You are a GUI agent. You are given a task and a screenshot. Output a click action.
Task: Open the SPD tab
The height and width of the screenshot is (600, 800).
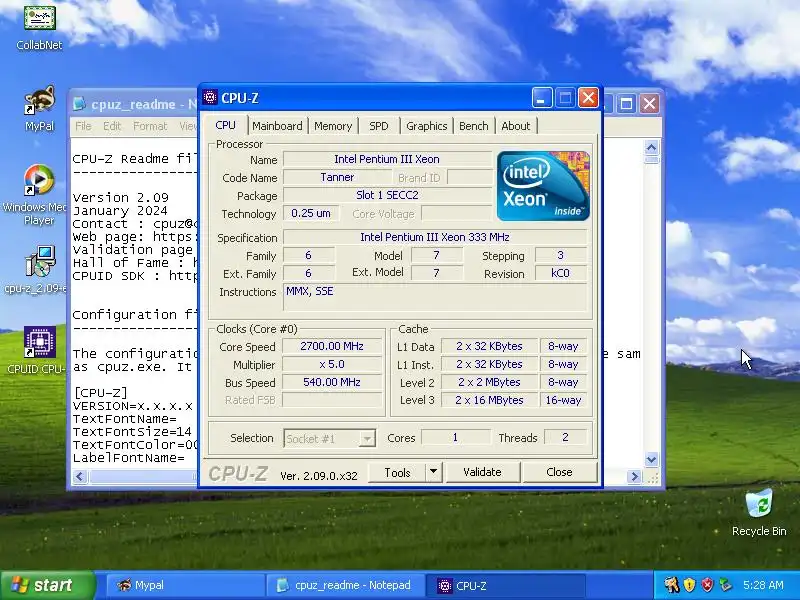tap(379, 126)
